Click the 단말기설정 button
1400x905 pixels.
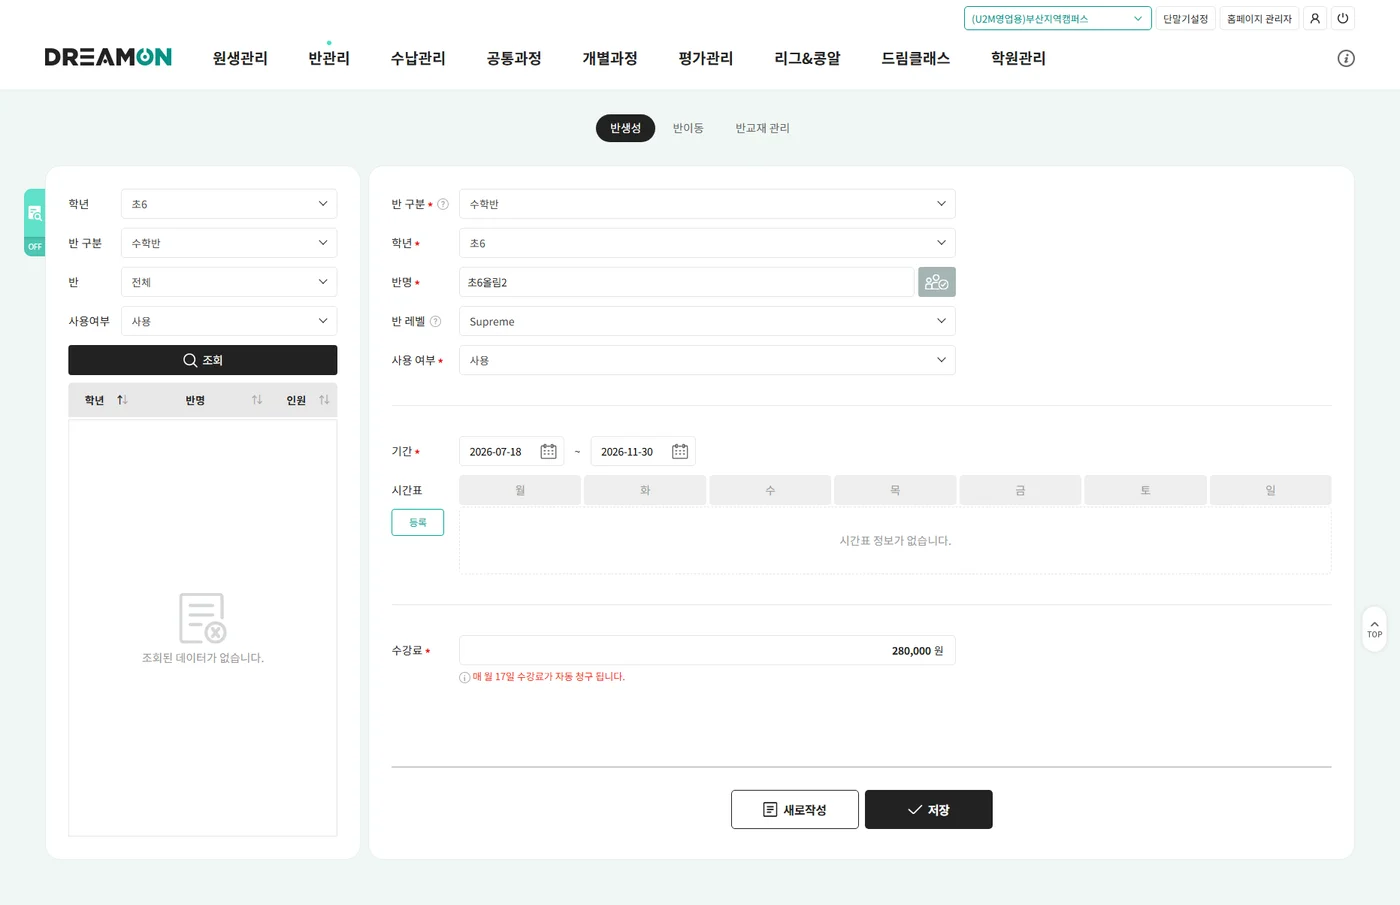pos(1185,18)
